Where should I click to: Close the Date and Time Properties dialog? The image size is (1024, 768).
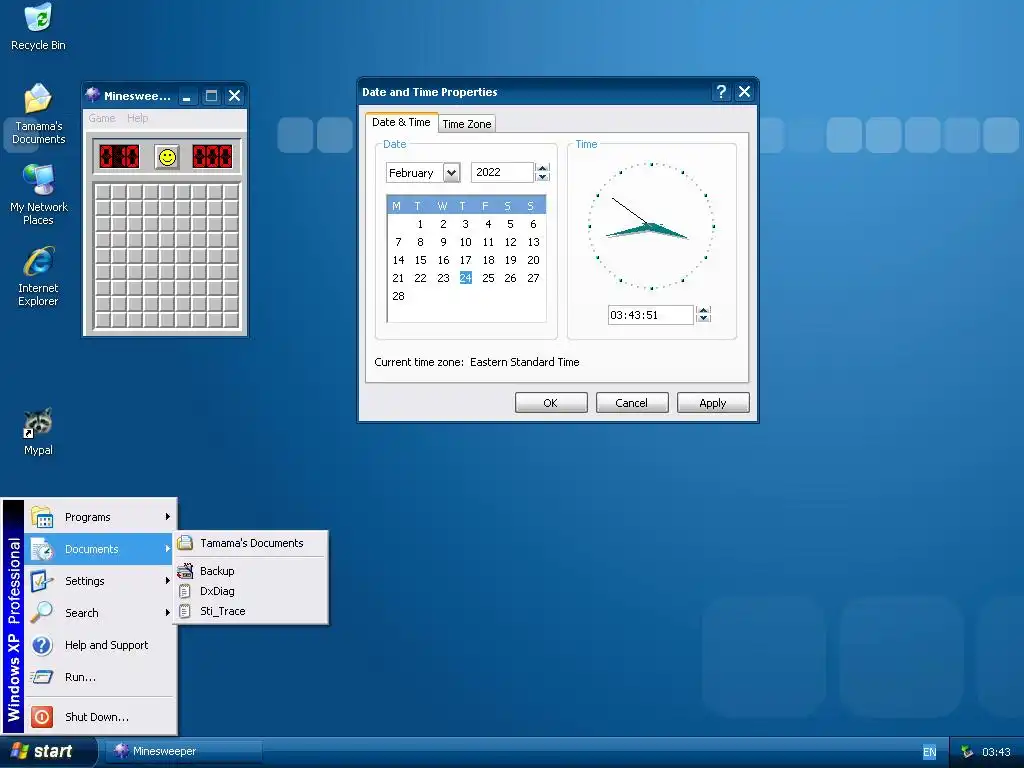click(744, 92)
